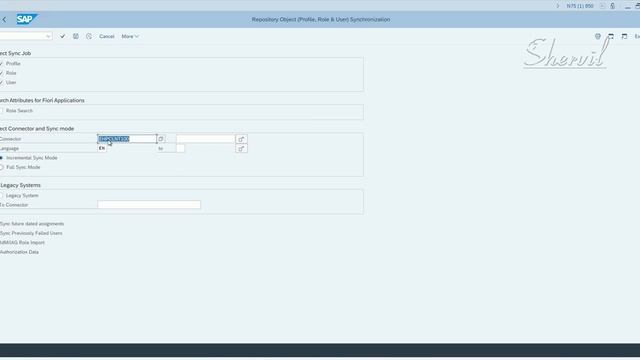Toggle the Profile checkbox
Viewport: 640px width, 360px height.
pos(1,64)
